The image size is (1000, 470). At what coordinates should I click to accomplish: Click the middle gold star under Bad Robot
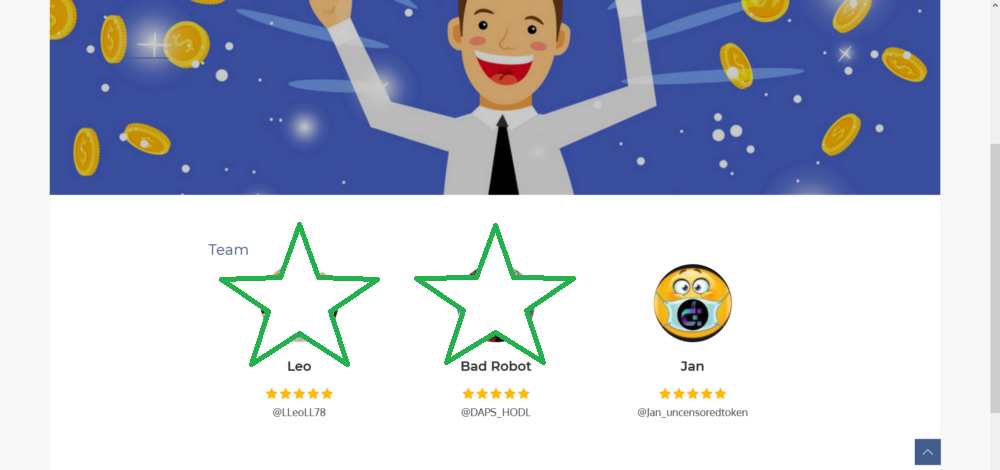496,393
